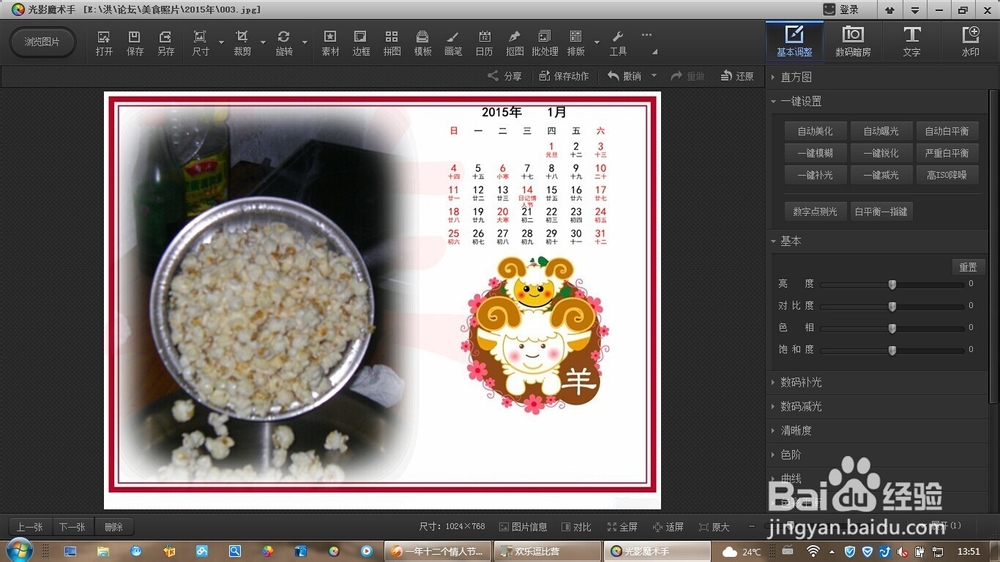
Task: Apply 自动白平衡 auto white balance
Action: [946, 131]
